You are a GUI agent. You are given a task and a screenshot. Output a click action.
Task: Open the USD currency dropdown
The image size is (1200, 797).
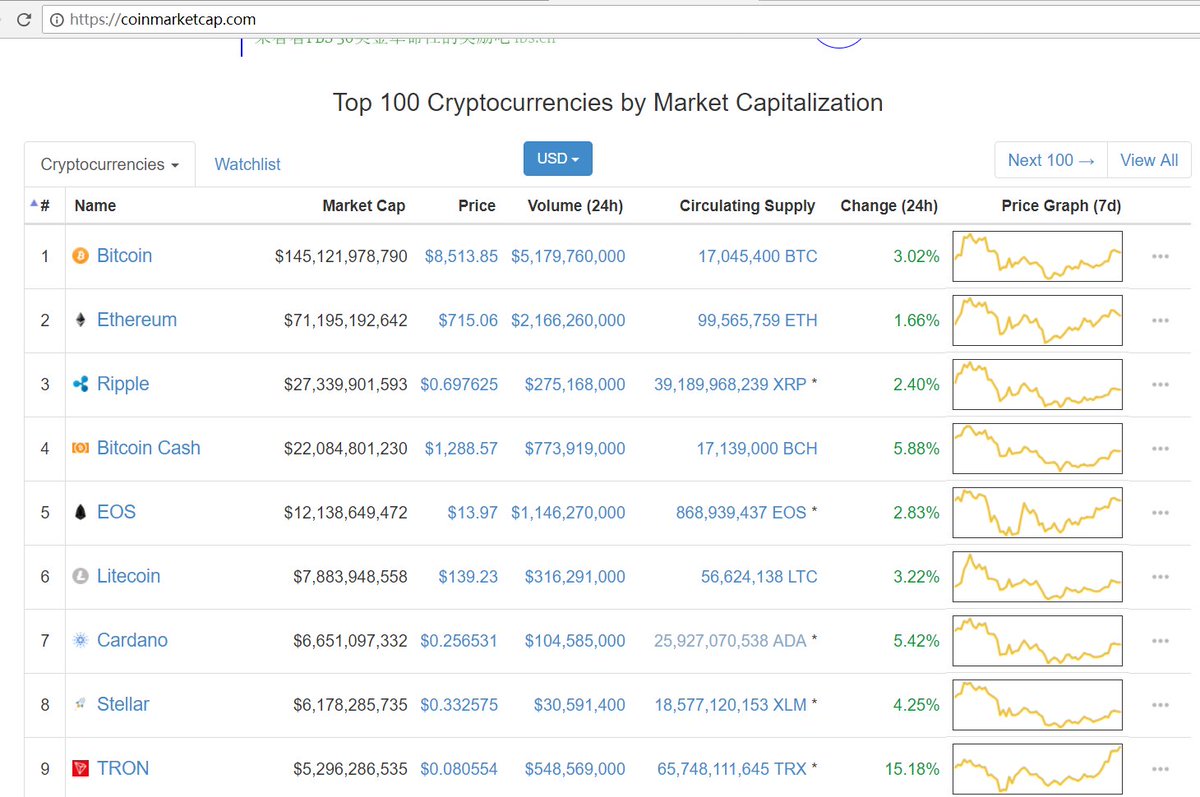557,158
